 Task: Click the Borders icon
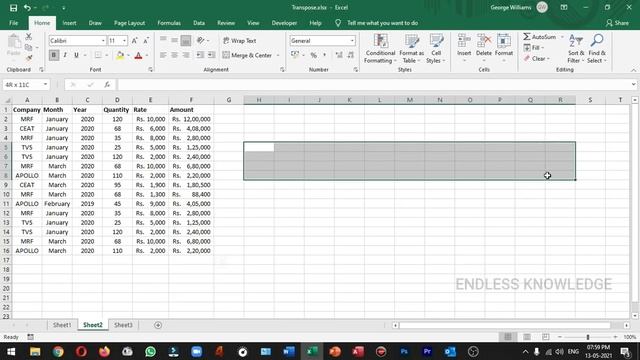[98, 55]
